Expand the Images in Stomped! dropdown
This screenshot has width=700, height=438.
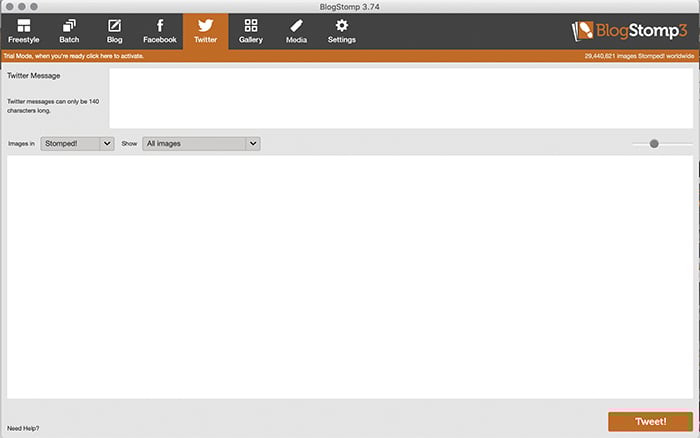tap(77, 144)
